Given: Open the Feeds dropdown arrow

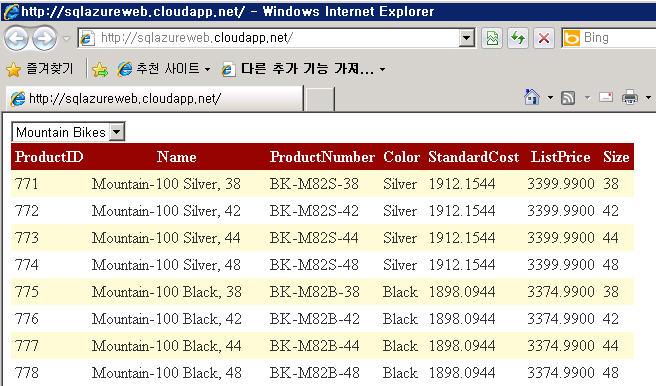Looking at the screenshot, I should point(587,98).
